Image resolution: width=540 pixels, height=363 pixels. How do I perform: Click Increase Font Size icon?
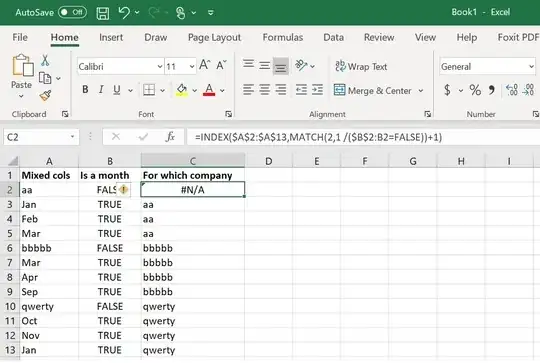(x=204, y=65)
